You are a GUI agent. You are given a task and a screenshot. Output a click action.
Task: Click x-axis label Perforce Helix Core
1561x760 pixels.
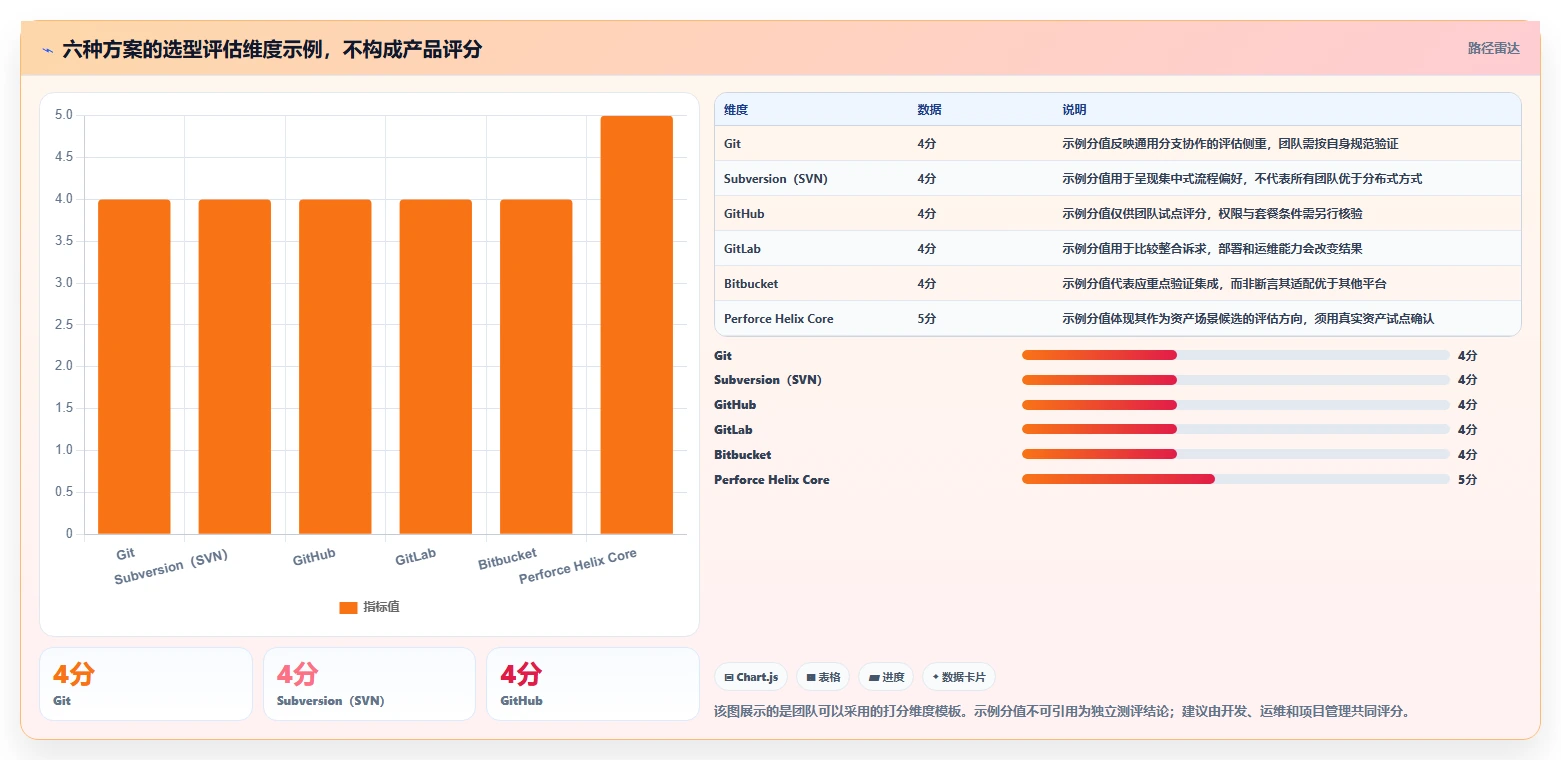(578, 566)
